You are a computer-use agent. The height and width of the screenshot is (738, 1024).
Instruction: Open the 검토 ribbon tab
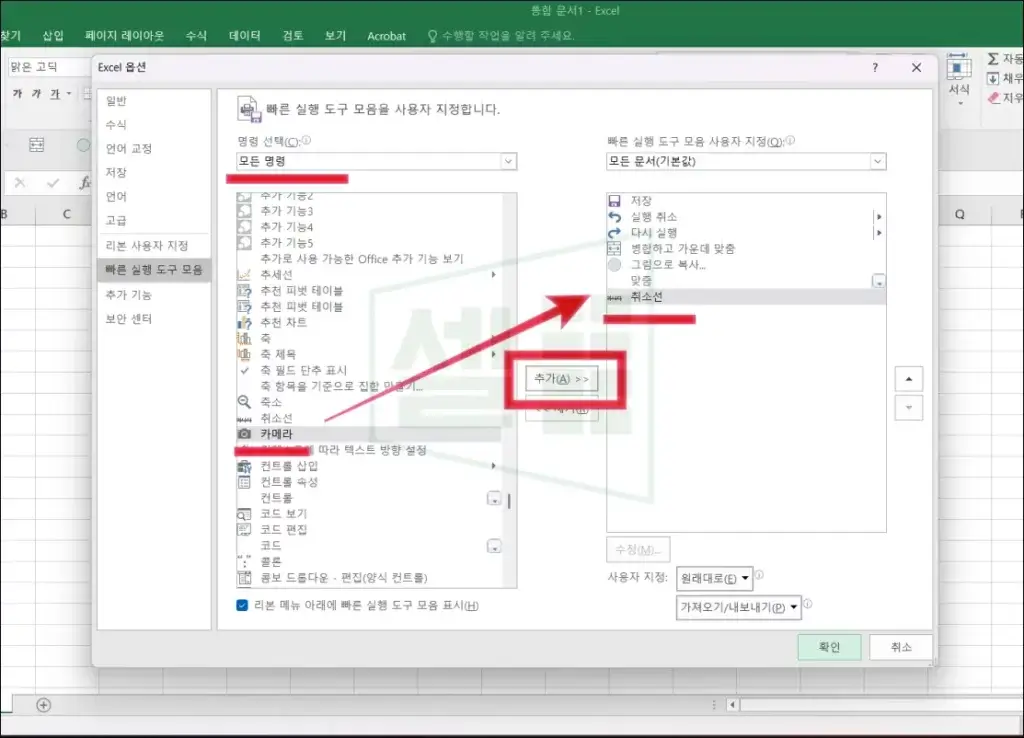coord(293,35)
